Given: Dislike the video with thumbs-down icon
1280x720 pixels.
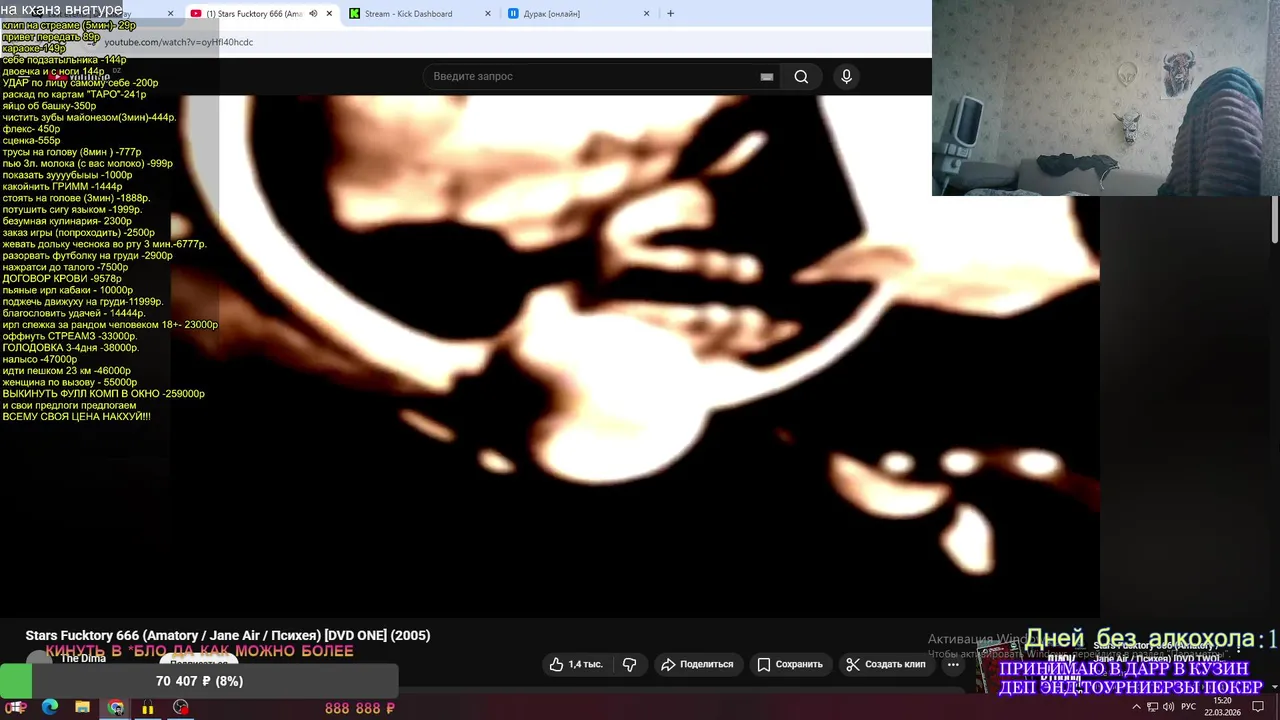Looking at the screenshot, I should point(629,664).
